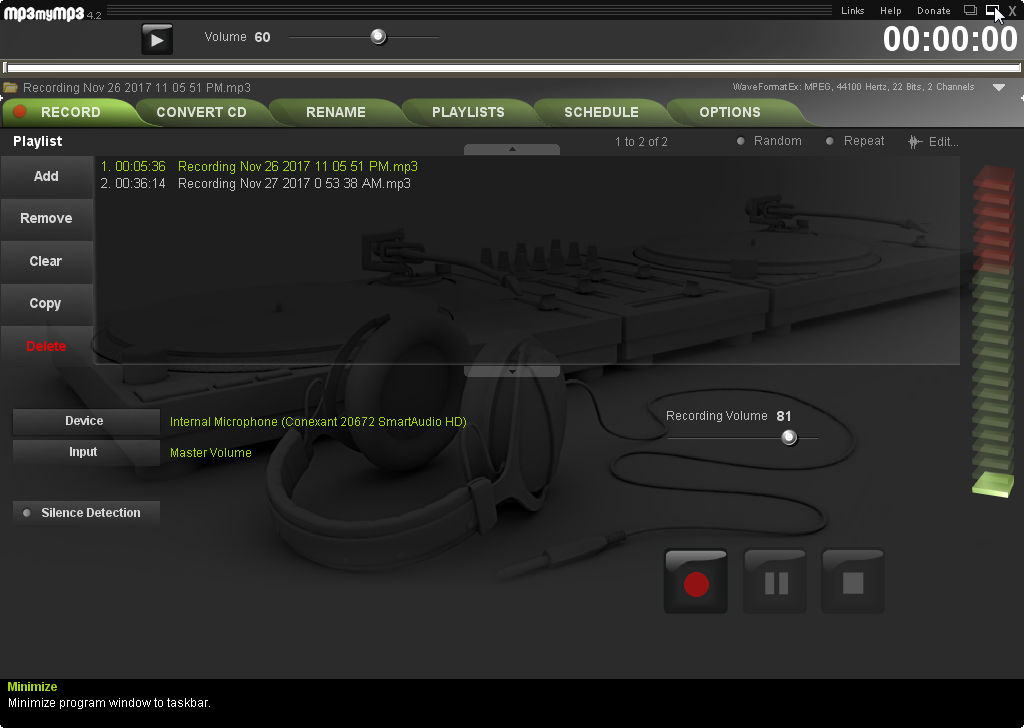Expand the WaveFormatEx format dropdown arrow
The width and height of the screenshot is (1024, 728).
(999, 87)
